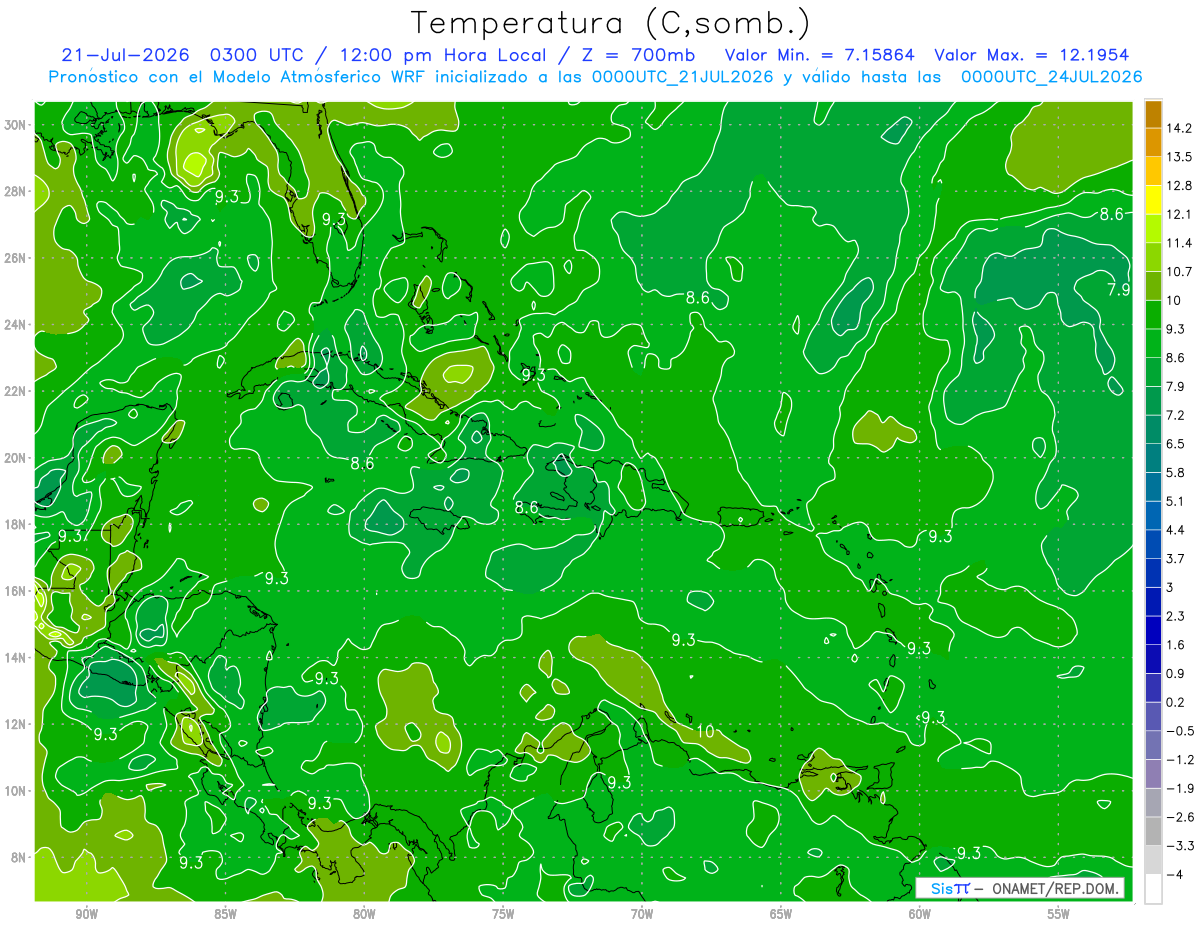Image resolution: width=1200 pixels, height=927 pixels.
Task: Click the 75W longitude axis label
Action: pos(503,915)
